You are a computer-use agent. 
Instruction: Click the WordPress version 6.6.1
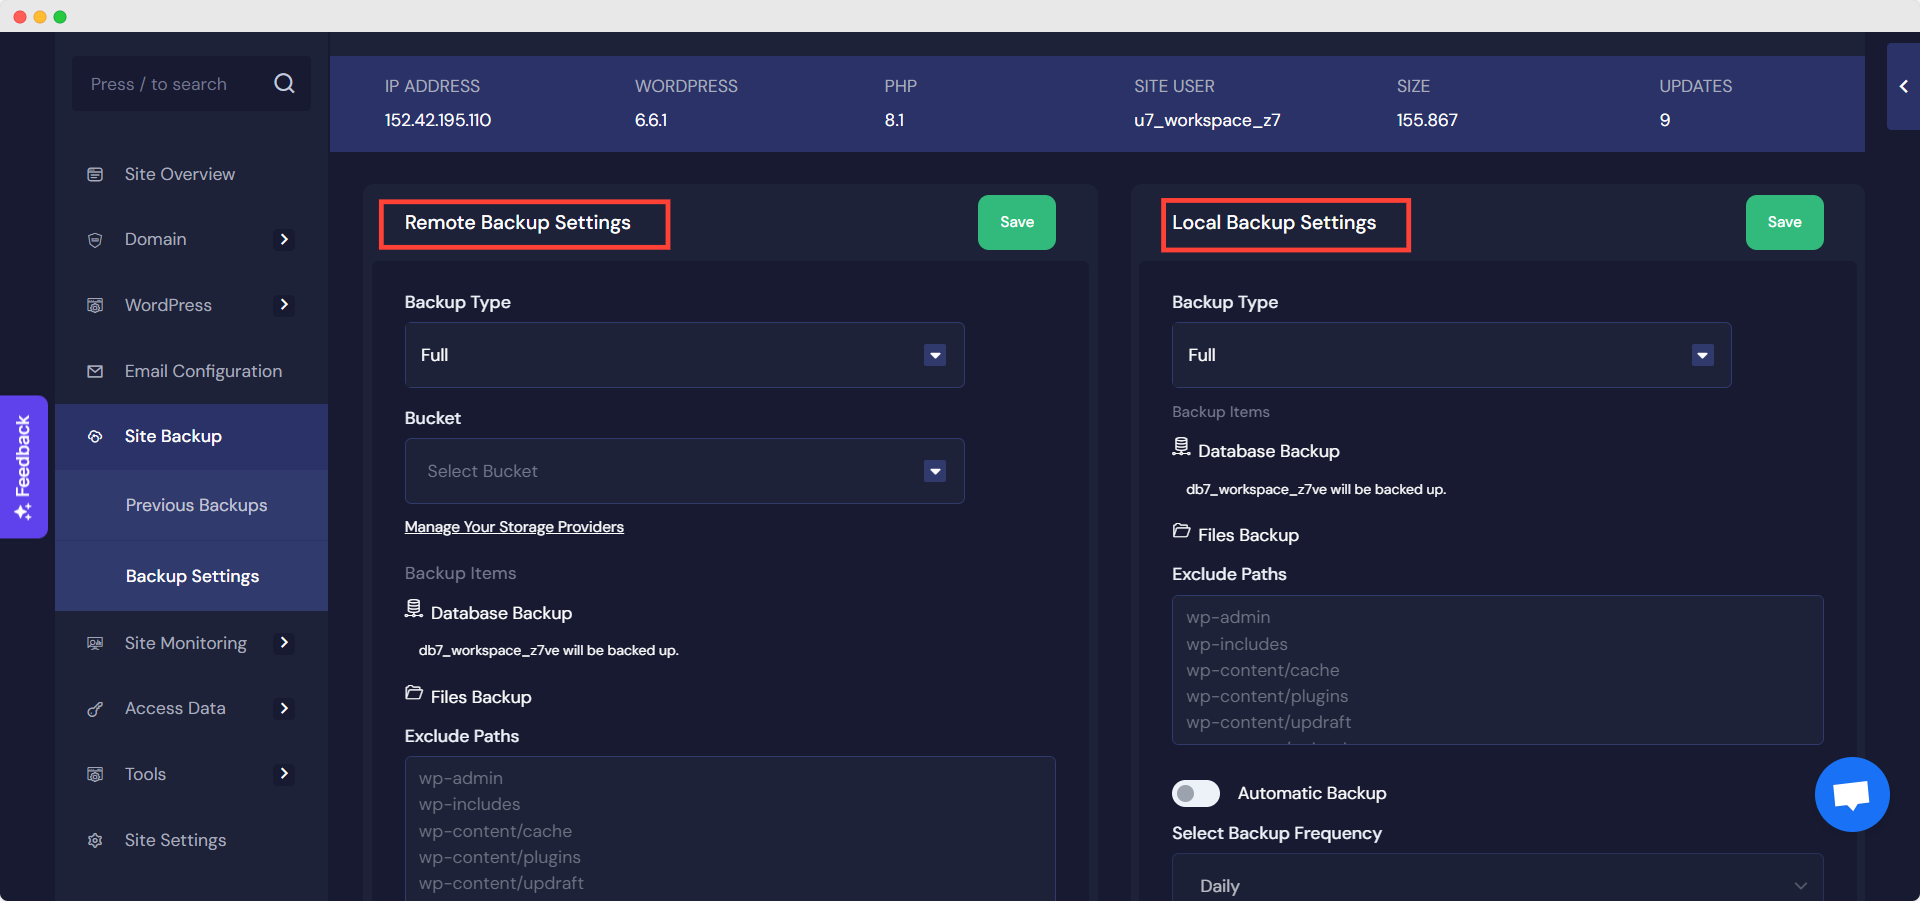click(x=651, y=120)
